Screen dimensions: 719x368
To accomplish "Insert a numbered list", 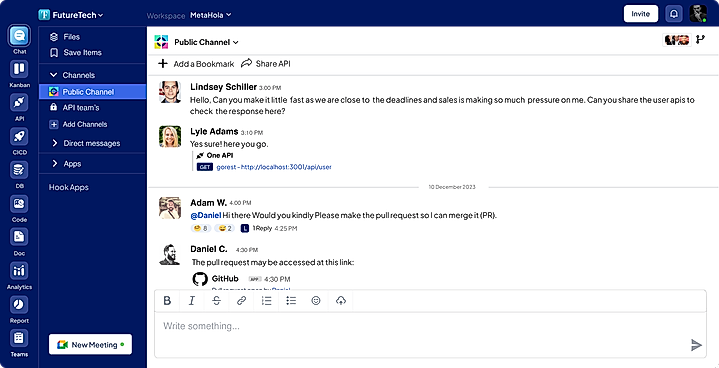I will pos(266,301).
